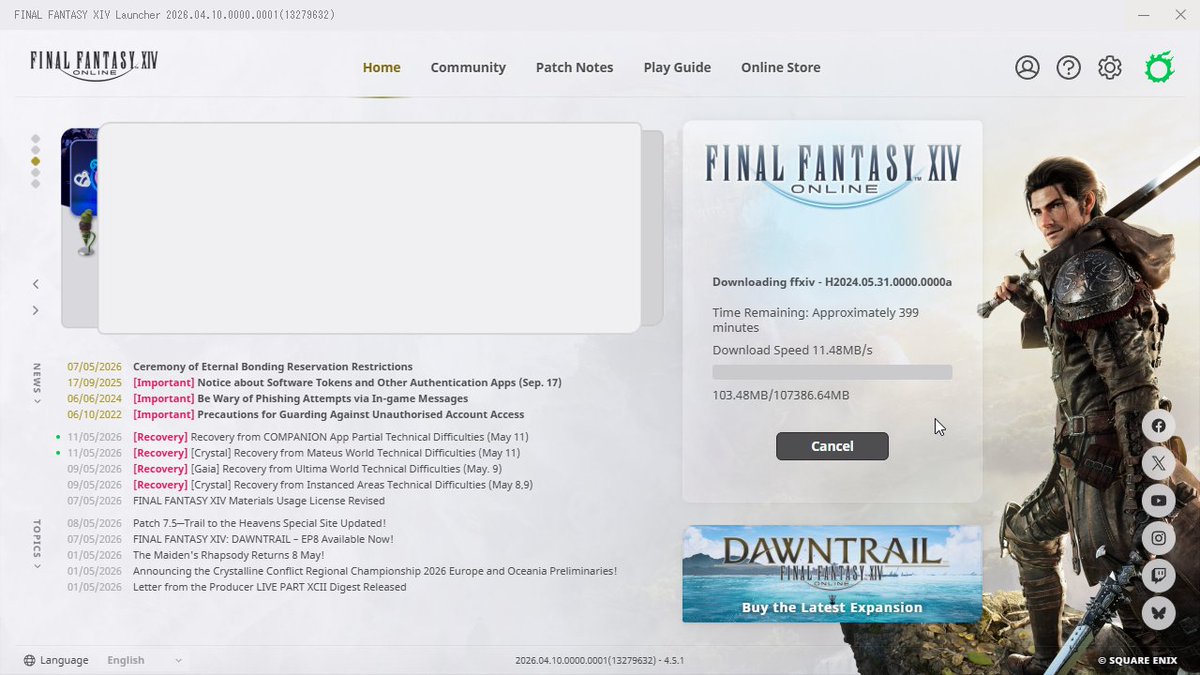Open Be Wary of Phishing Attempts news
Viewport: 1200px width, 675px height.
coord(300,398)
